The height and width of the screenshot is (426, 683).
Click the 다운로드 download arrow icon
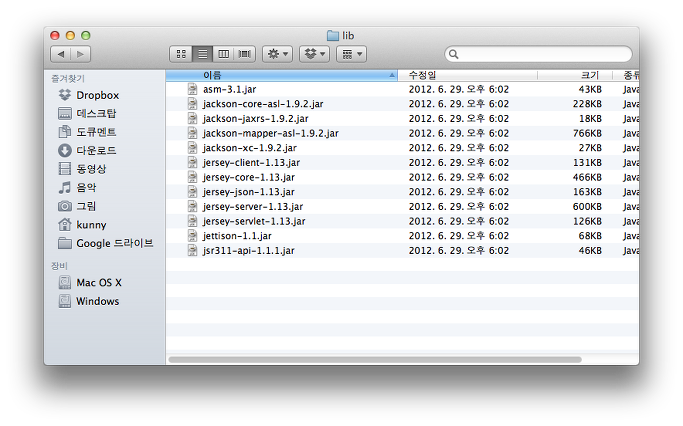point(64,151)
